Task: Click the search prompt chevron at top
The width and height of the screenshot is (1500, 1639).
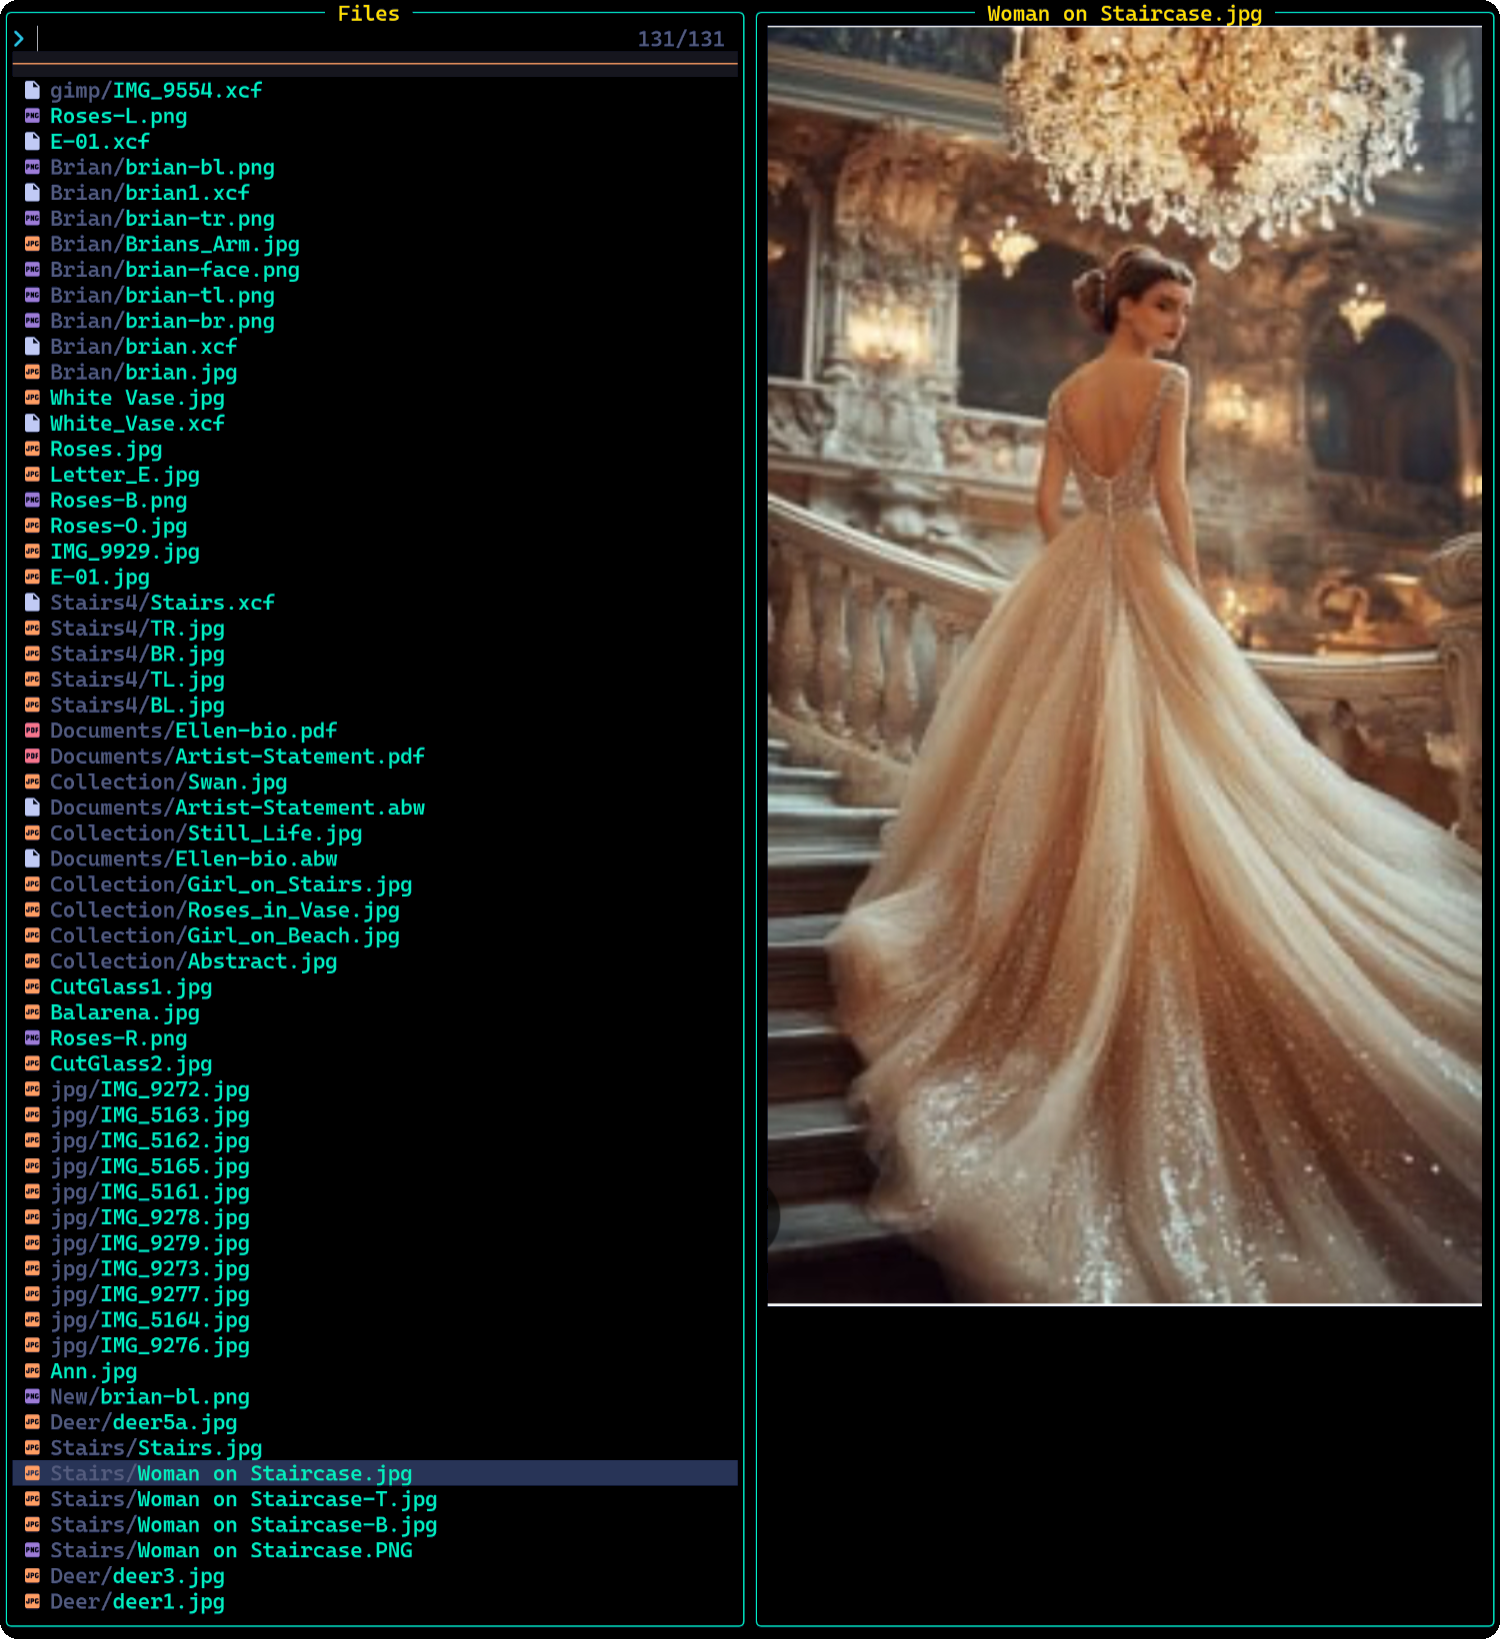Action: pos(19,39)
